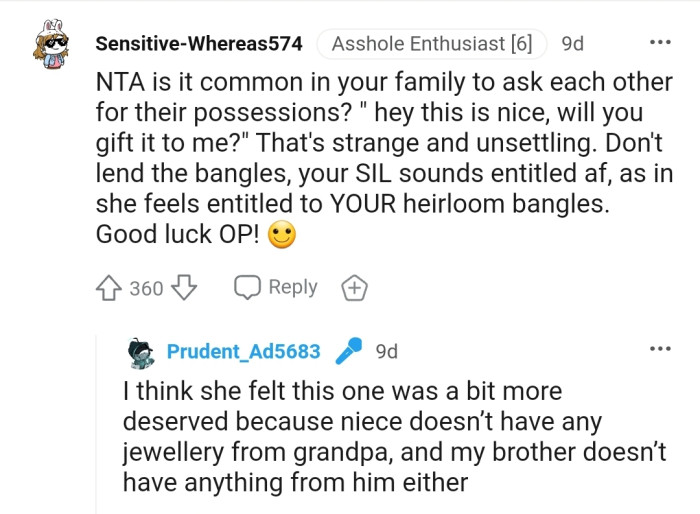Click the smiley emoji after "Good luck OP!"
The image size is (700, 514).
pyautogui.click(x=284, y=234)
